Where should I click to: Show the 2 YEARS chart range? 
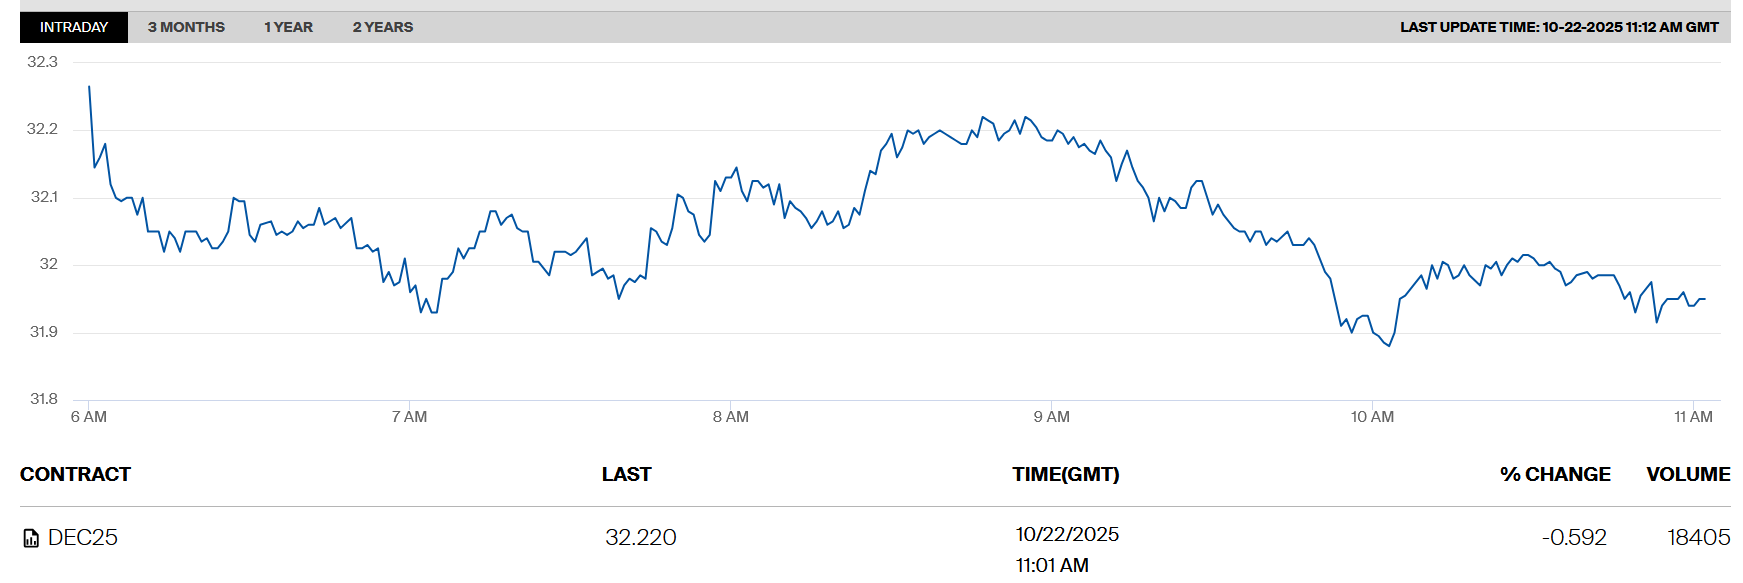pyautogui.click(x=382, y=27)
